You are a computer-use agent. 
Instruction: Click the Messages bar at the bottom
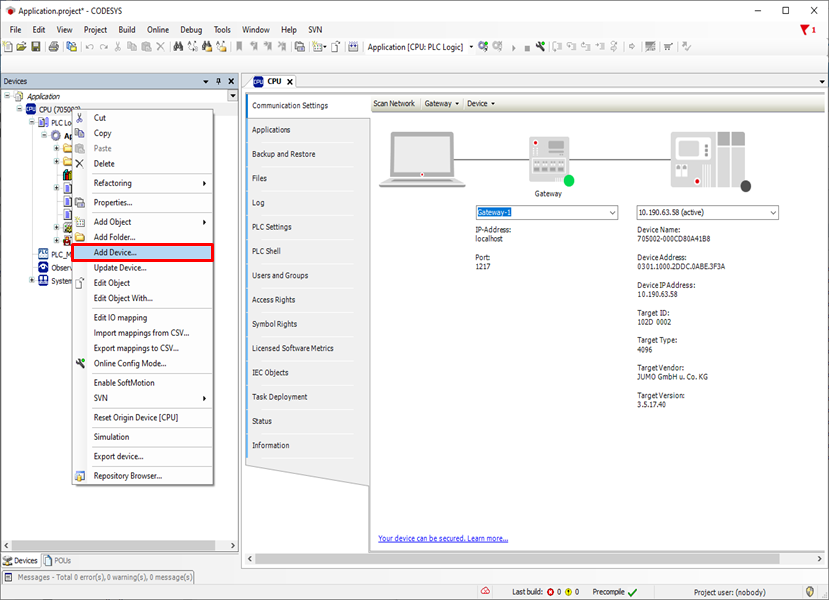click(x=99, y=577)
